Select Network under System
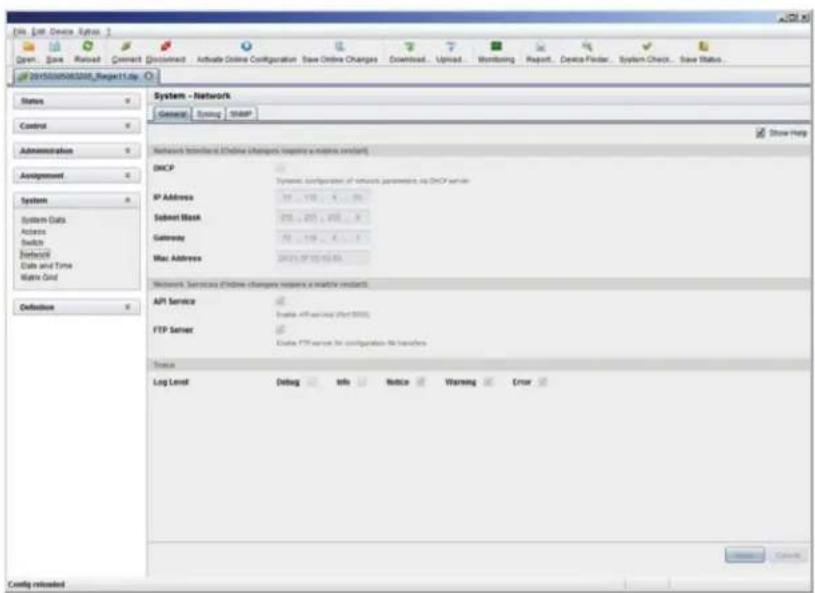The width and height of the screenshot is (815, 593). click(35, 254)
